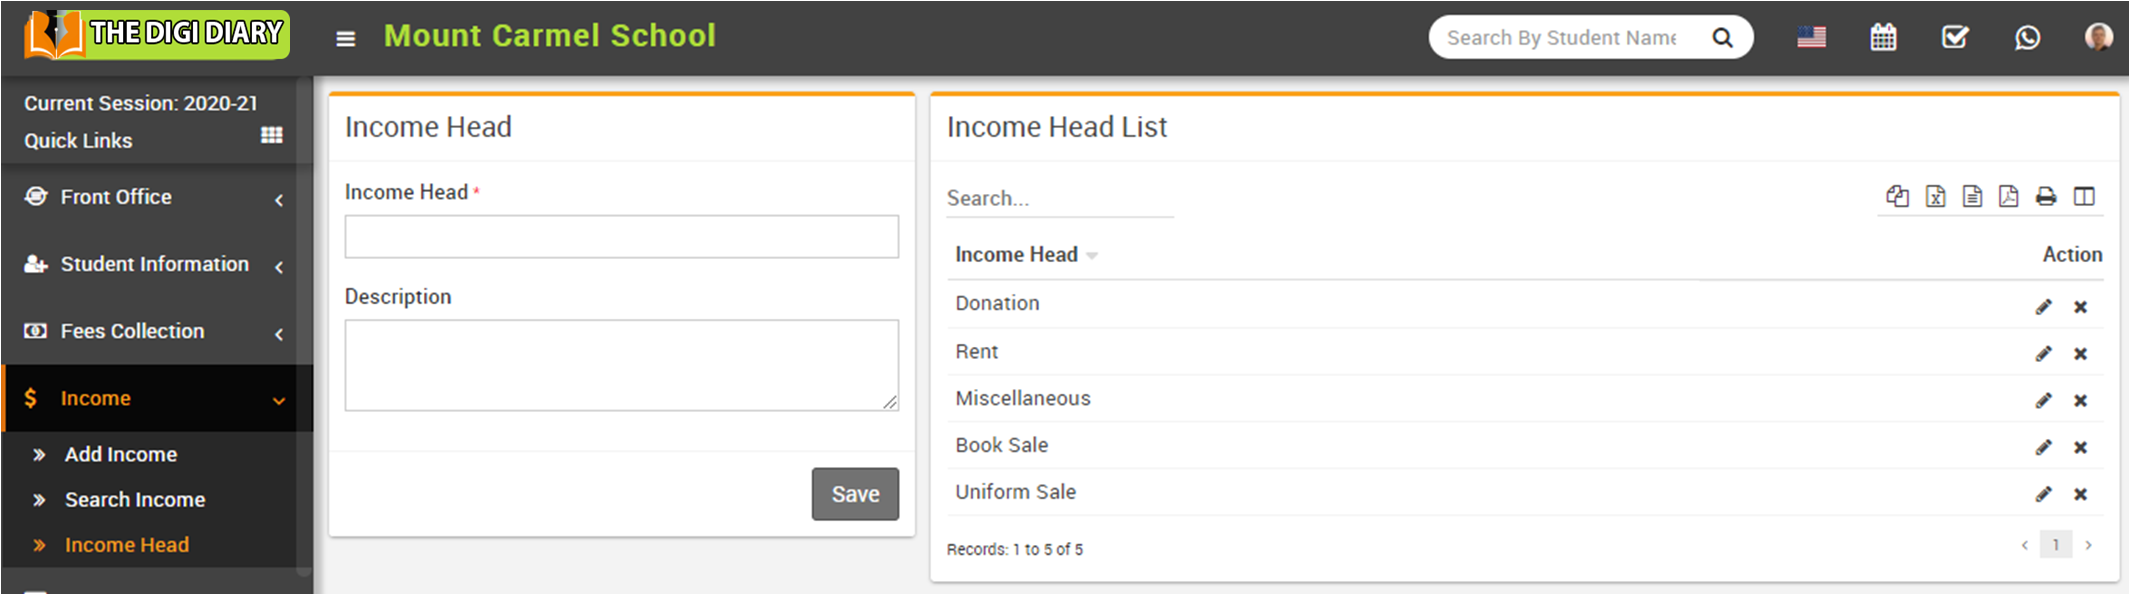The height and width of the screenshot is (595, 2130).
Task: Export list as PDF icon
Action: point(2008,196)
